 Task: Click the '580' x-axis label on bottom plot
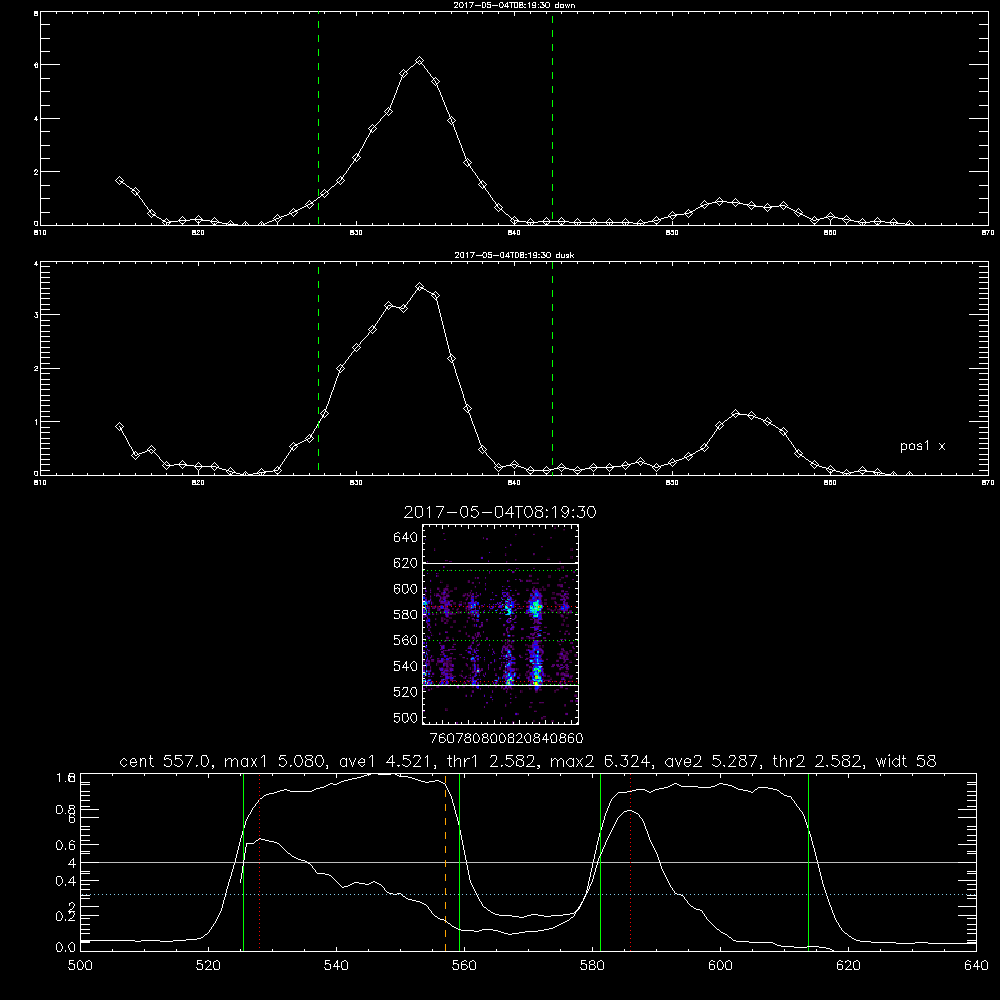point(592,966)
